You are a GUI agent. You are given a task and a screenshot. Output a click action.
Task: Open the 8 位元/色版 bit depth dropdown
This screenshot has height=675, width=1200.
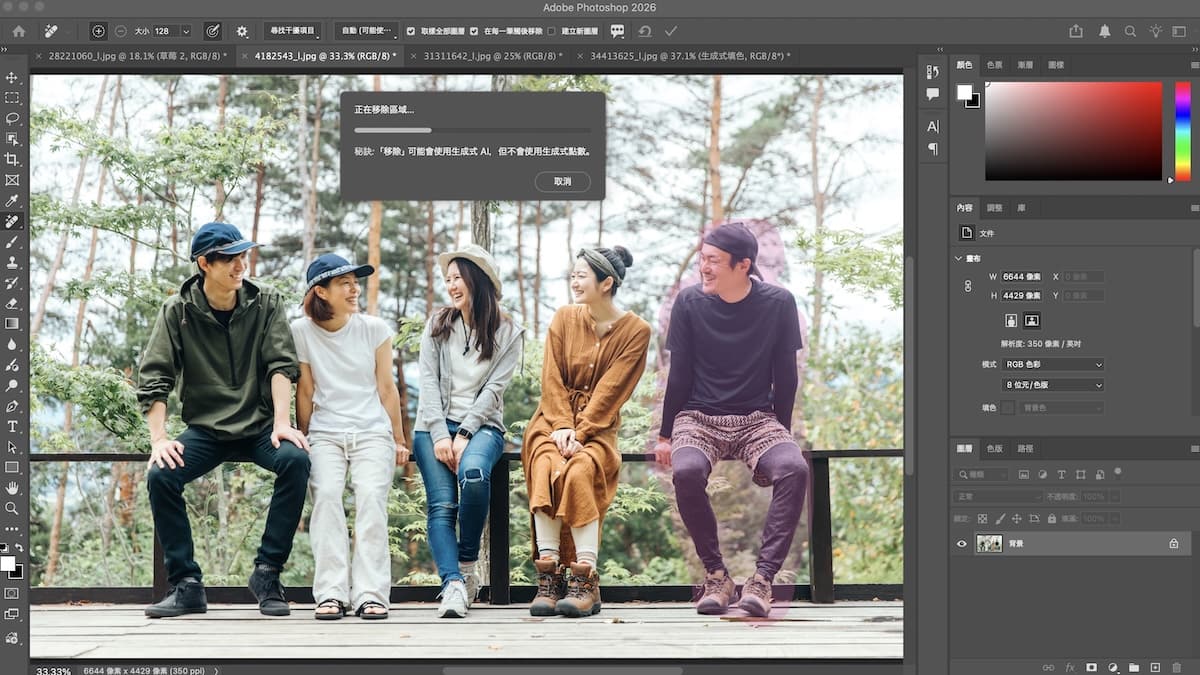point(1053,385)
